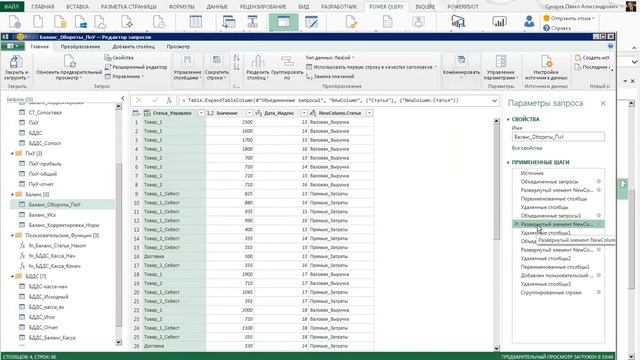The height and width of the screenshot is (360, 640).
Task: Collapse the СВОЙСТВА section
Action: tap(509, 119)
